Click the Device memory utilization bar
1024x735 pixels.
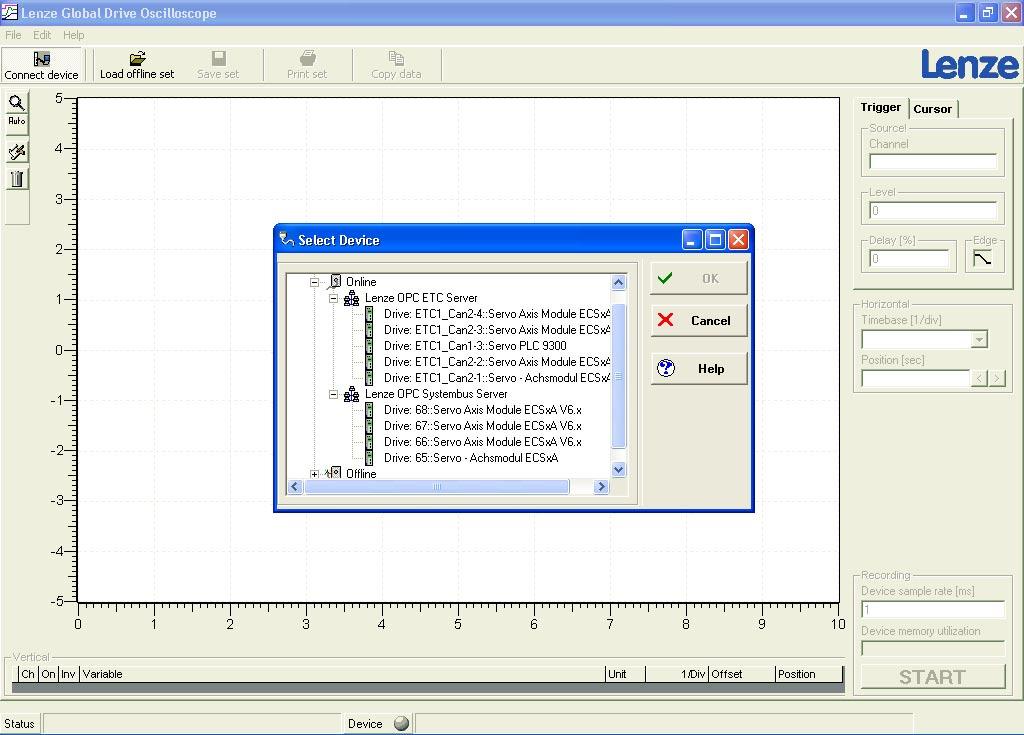(933, 649)
